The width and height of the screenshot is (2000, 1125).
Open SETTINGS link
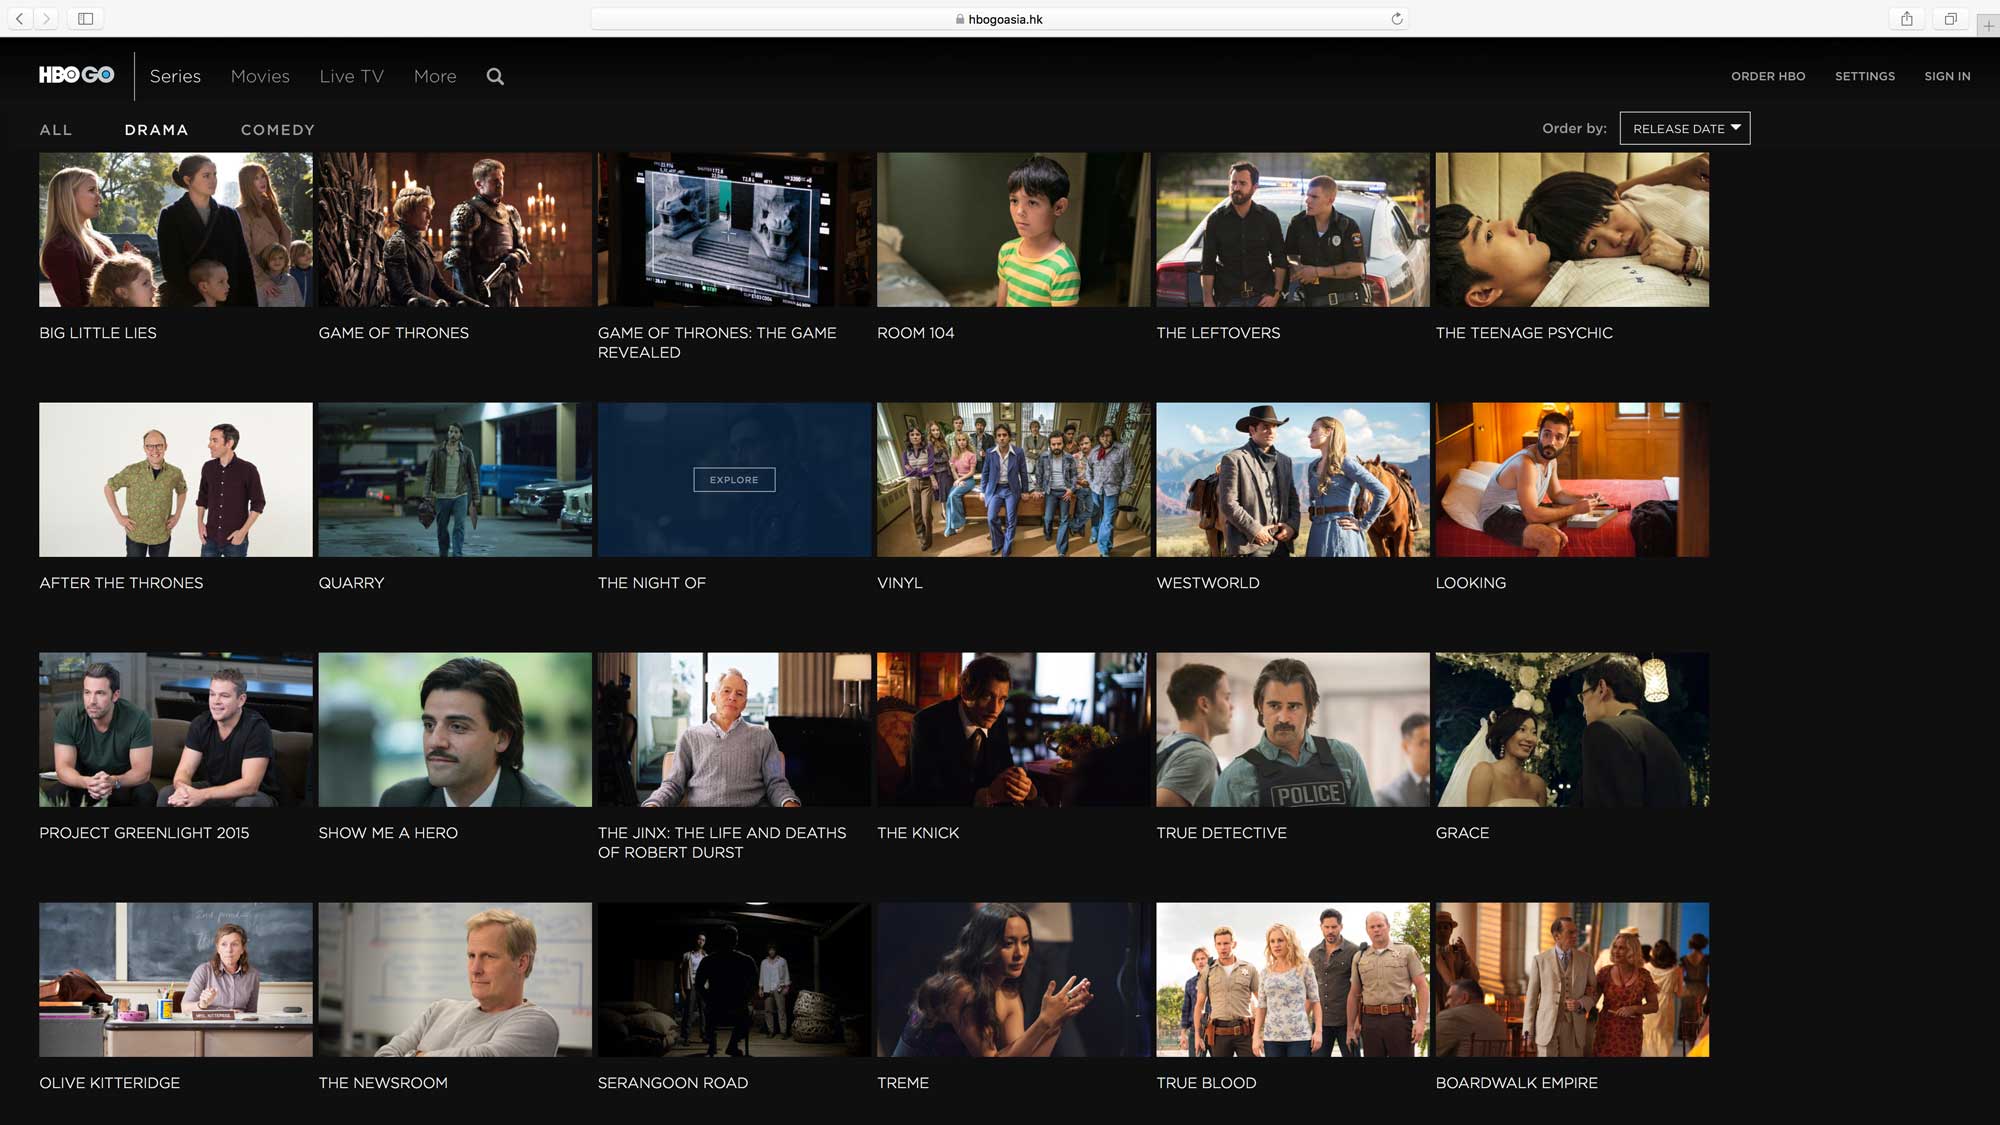[x=1864, y=76]
